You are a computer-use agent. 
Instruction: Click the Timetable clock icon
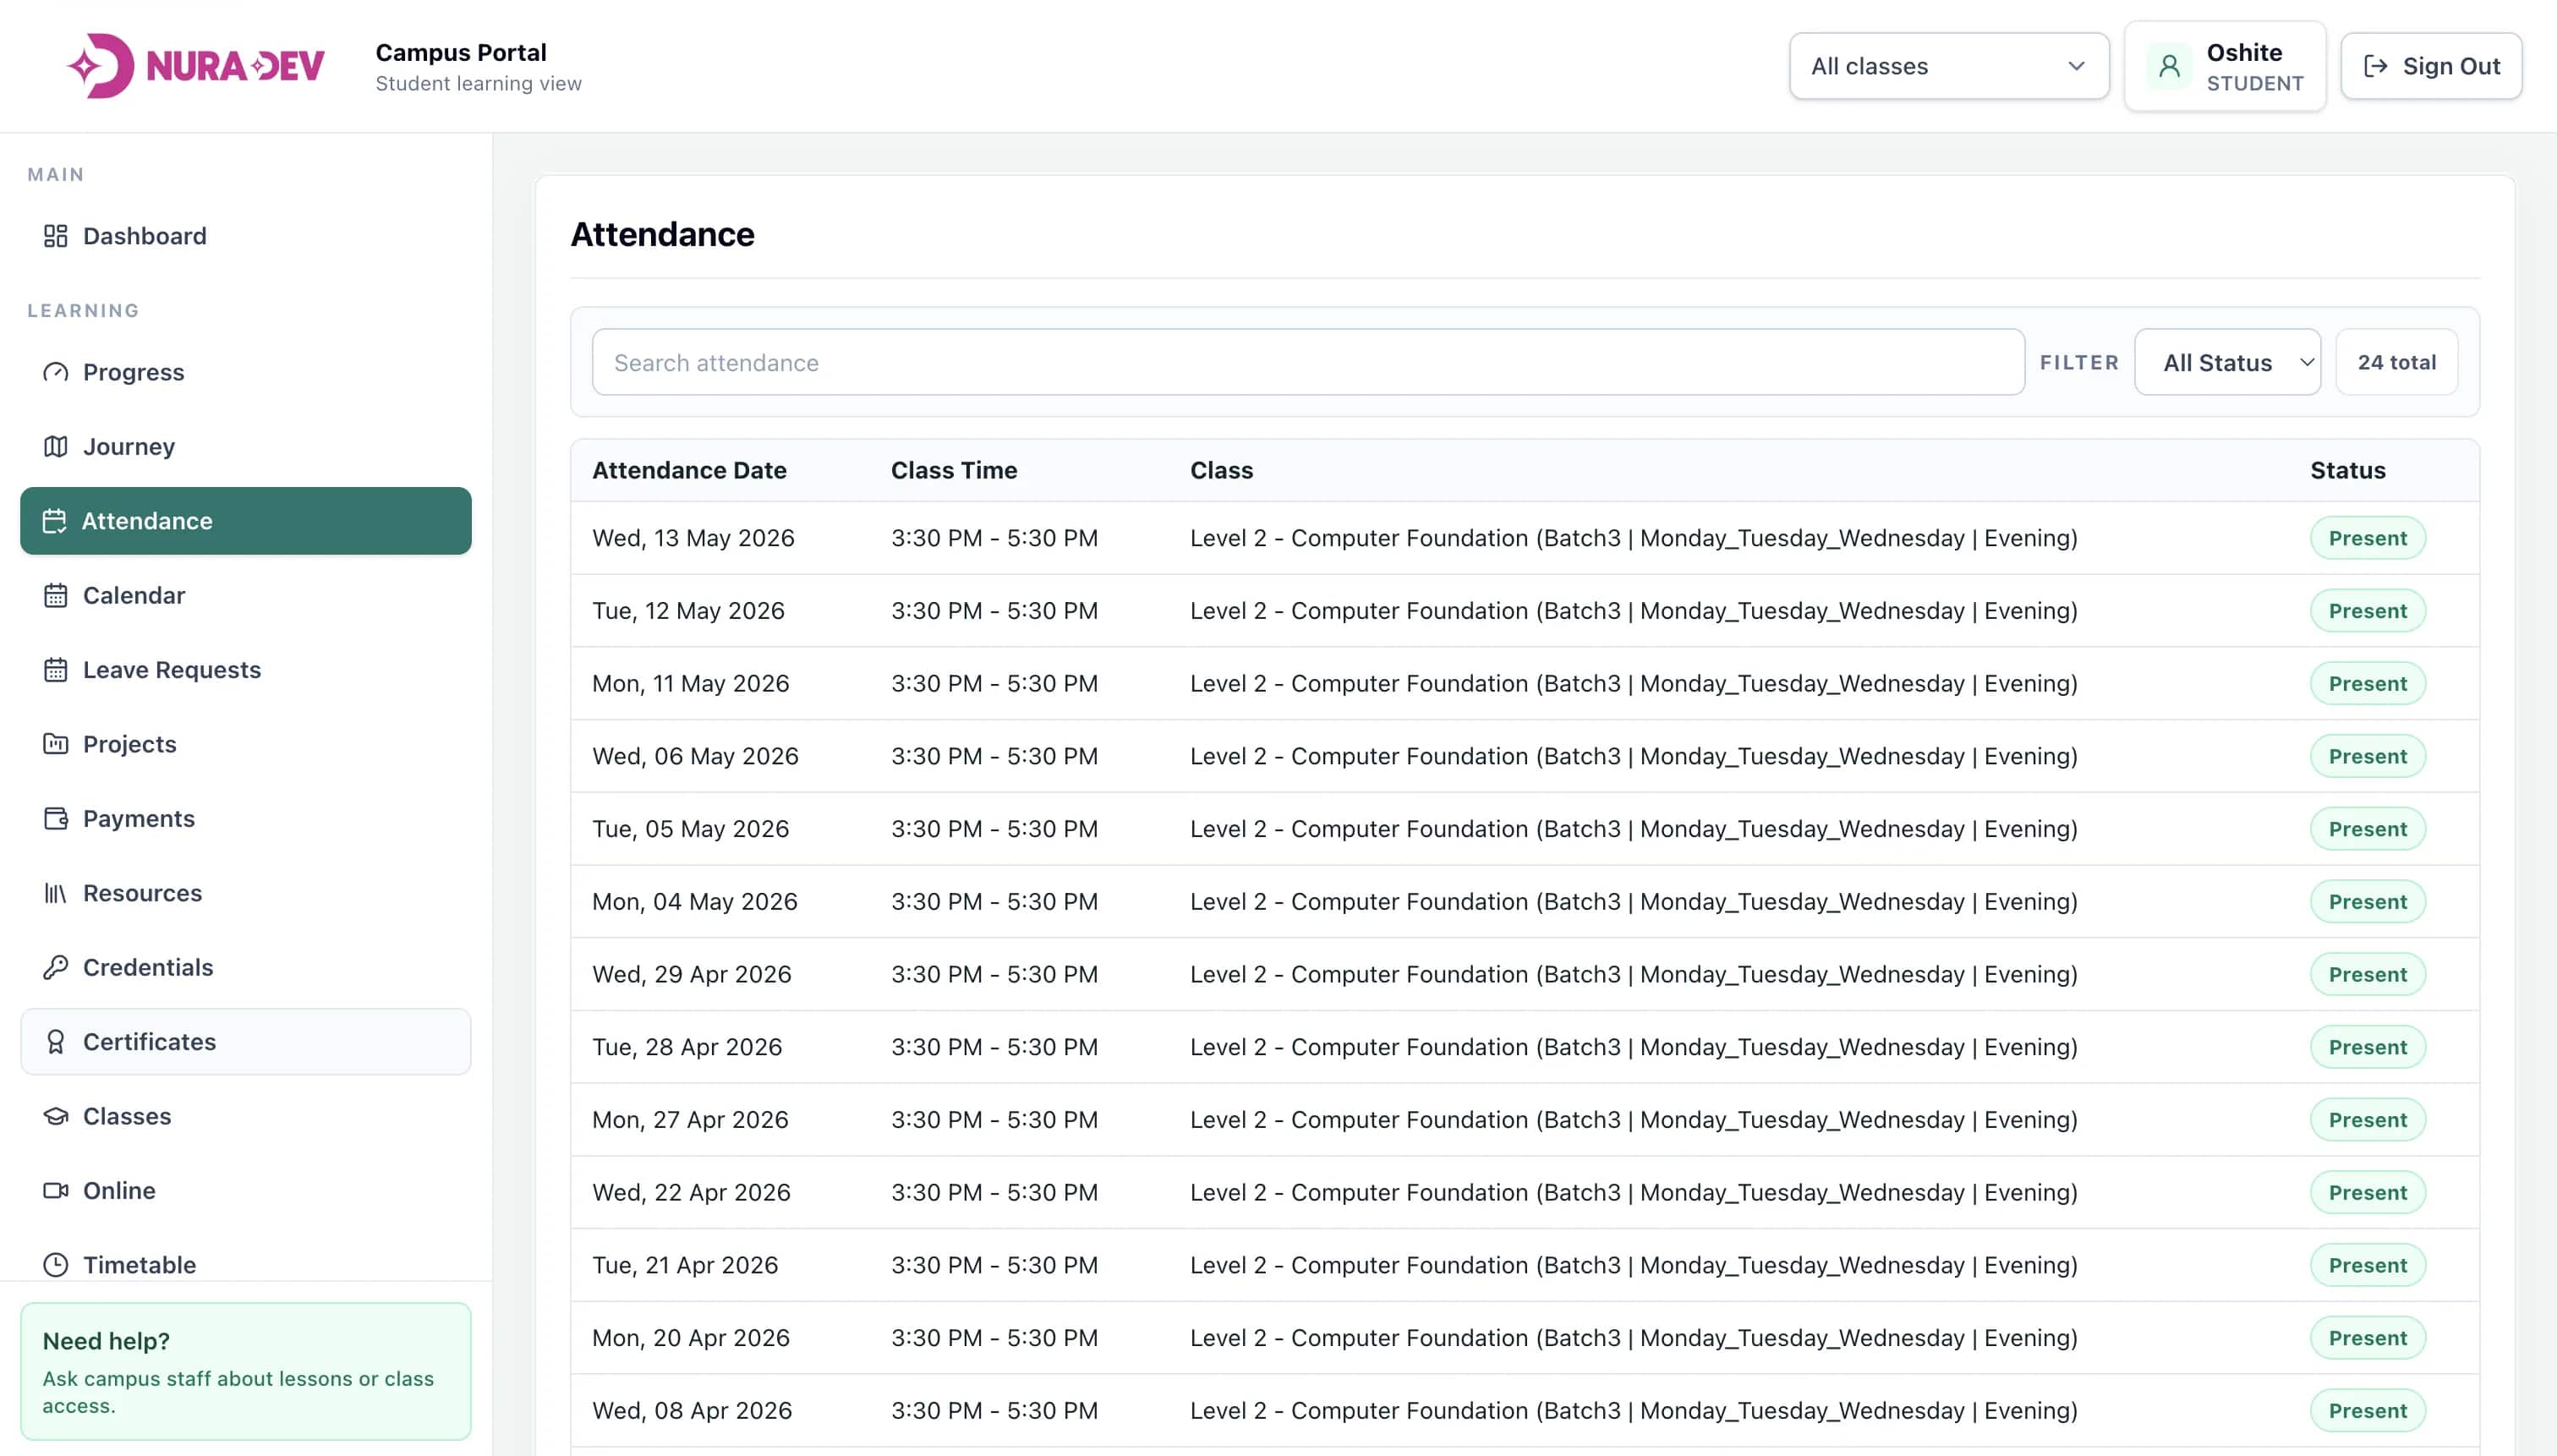click(x=56, y=1265)
